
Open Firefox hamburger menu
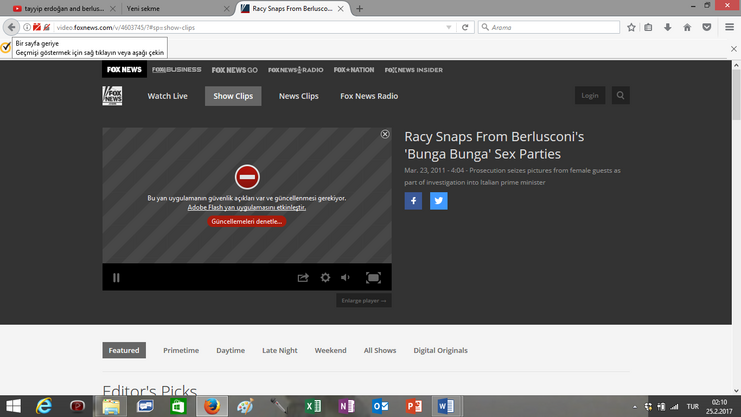(x=730, y=27)
